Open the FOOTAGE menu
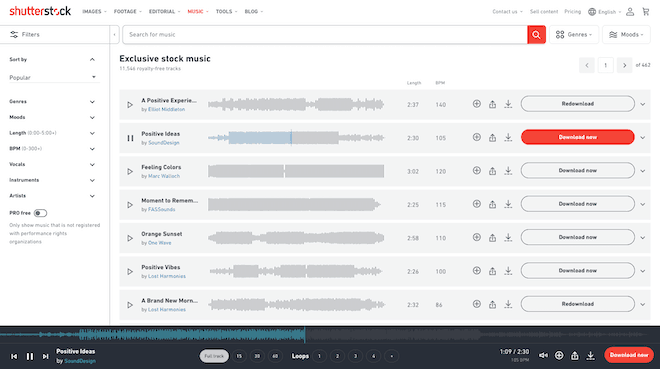 [128, 12]
